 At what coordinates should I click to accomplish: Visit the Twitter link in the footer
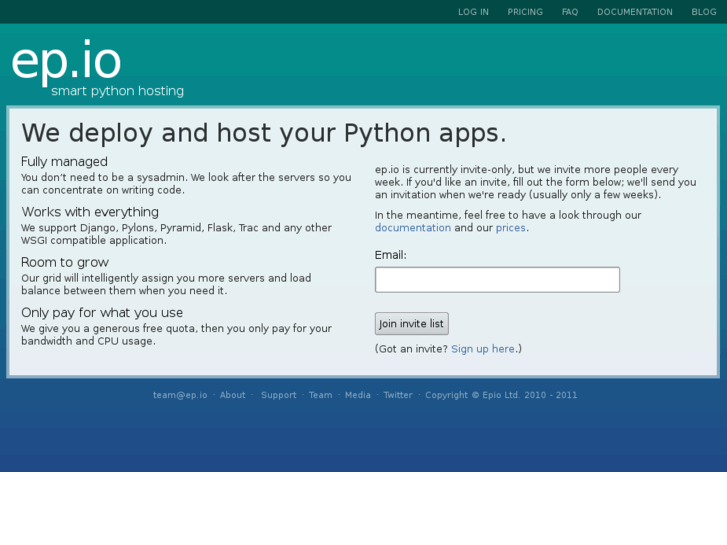pyautogui.click(x=398, y=395)
